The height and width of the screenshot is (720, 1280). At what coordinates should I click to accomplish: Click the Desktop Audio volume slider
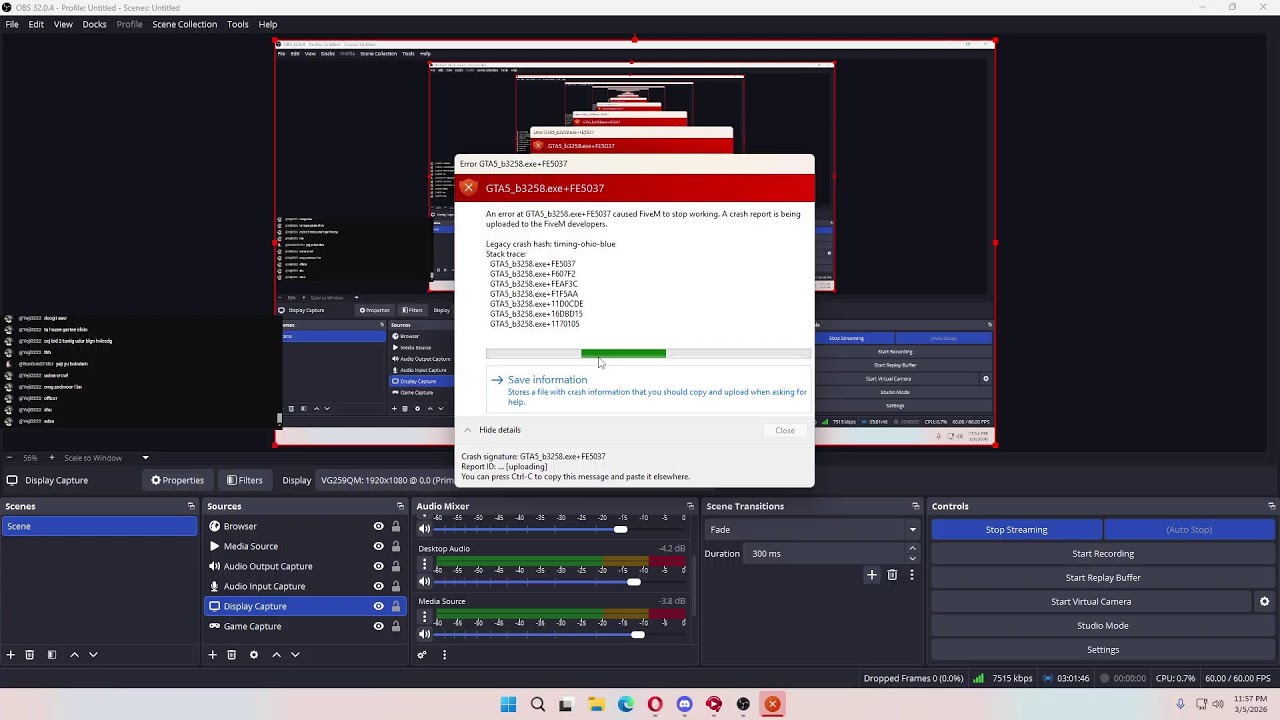tap(560, 581)
